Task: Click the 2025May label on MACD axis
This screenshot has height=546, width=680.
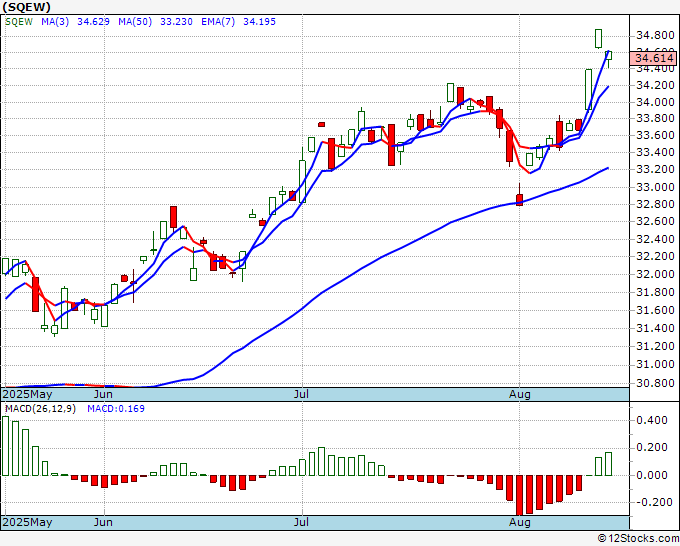Action: [x=28, y=522]
